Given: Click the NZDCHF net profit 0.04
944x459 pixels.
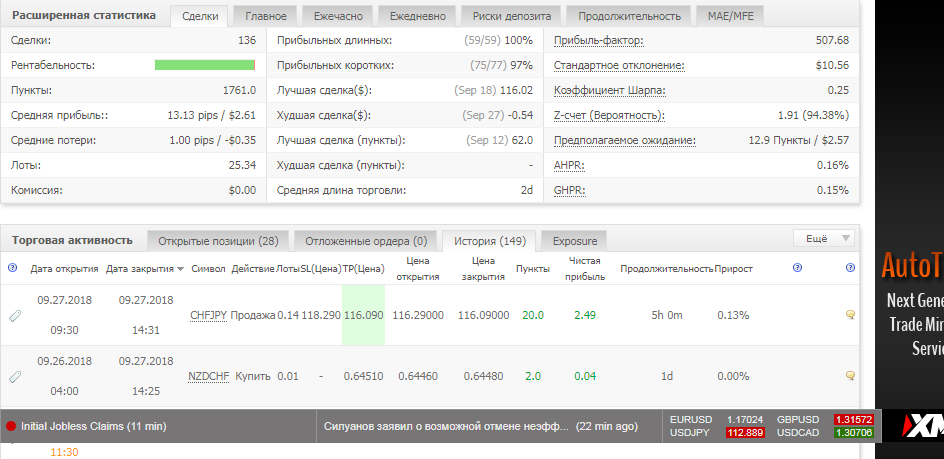Looking at the screenshot, I should click(x=585, y=376).
